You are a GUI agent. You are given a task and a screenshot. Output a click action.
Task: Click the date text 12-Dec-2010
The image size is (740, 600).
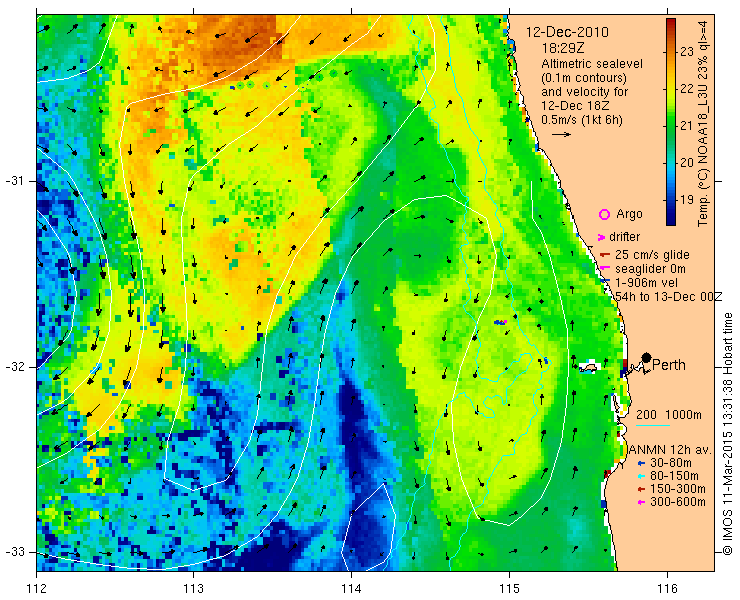point(567,32)
